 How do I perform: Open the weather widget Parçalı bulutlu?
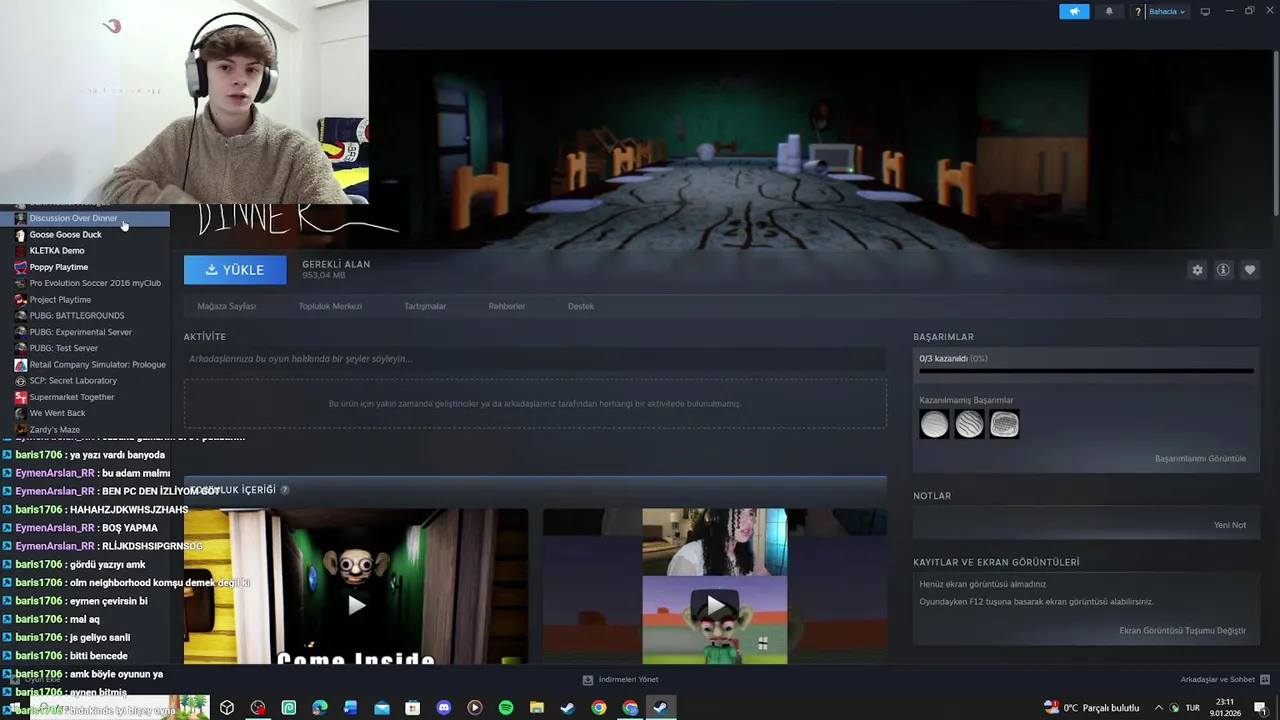tap(1091, 708)
